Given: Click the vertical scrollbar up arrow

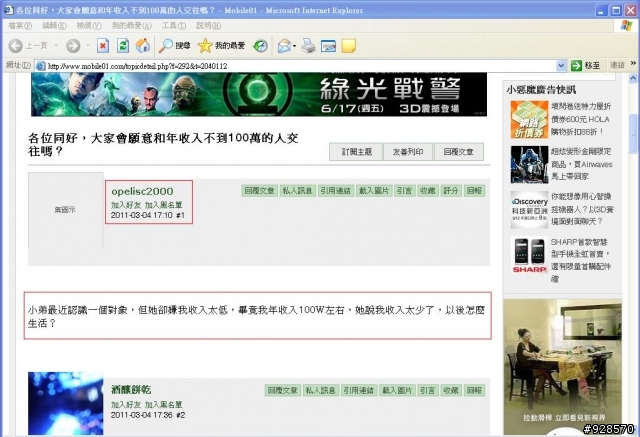Looking at the screenshot, I should click(x=633, y=78).
